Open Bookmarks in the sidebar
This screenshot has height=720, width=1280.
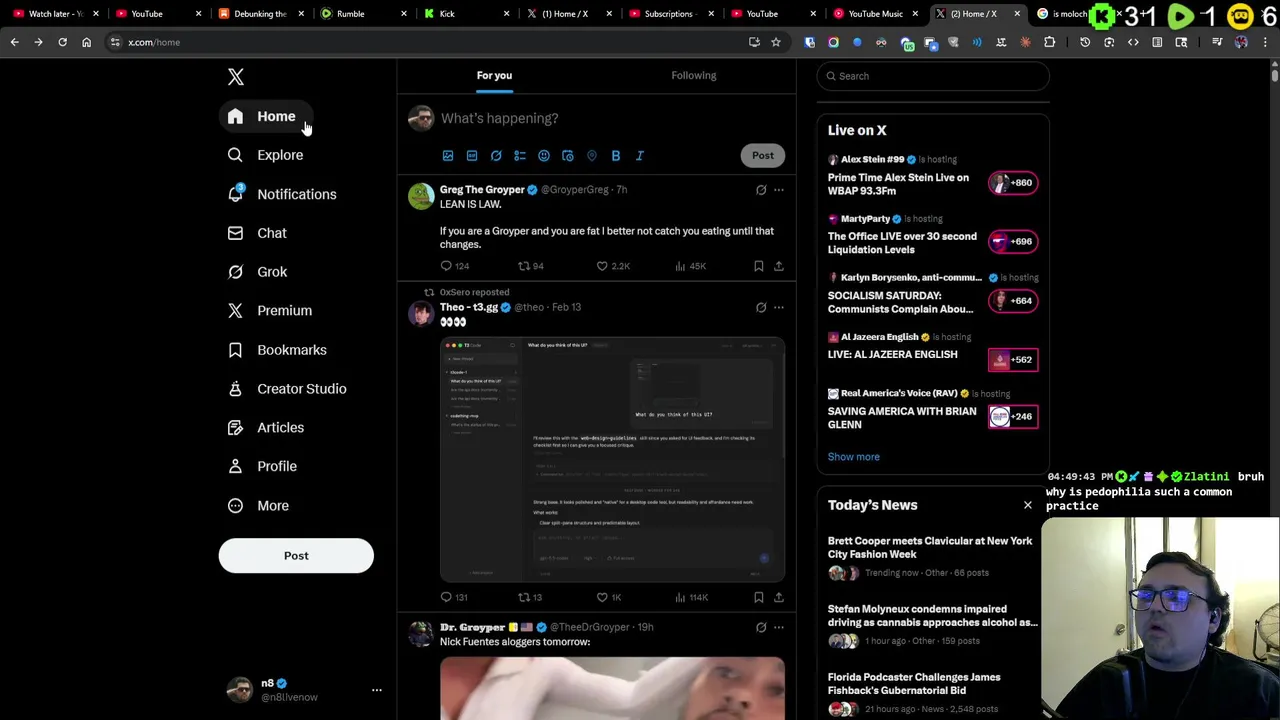coord(277,350)
